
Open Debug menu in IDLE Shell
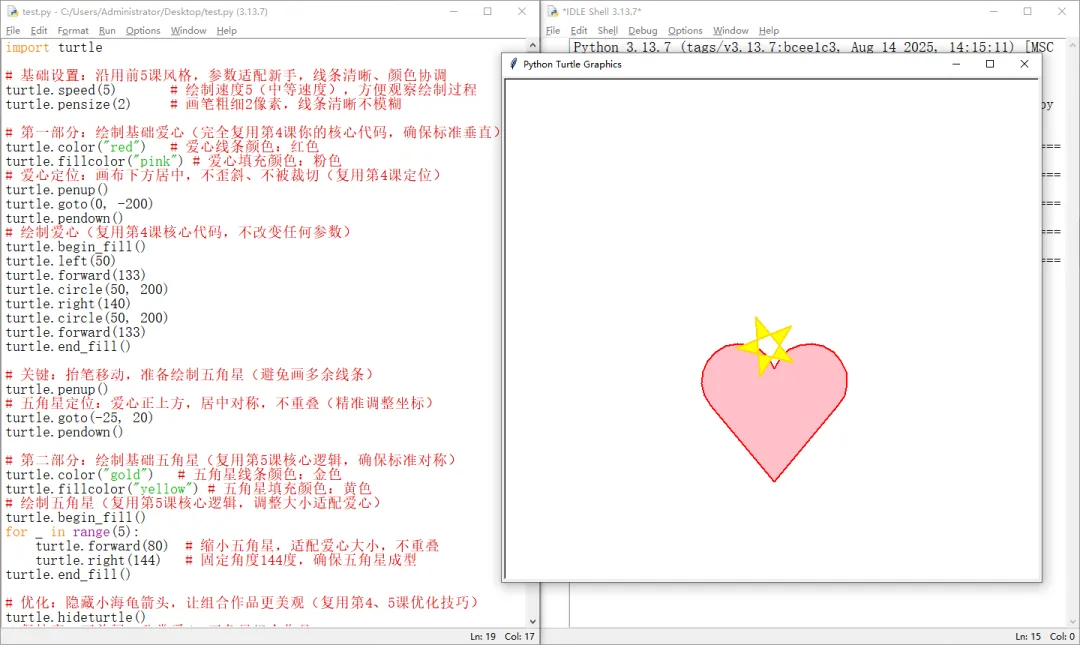point(643,30)
